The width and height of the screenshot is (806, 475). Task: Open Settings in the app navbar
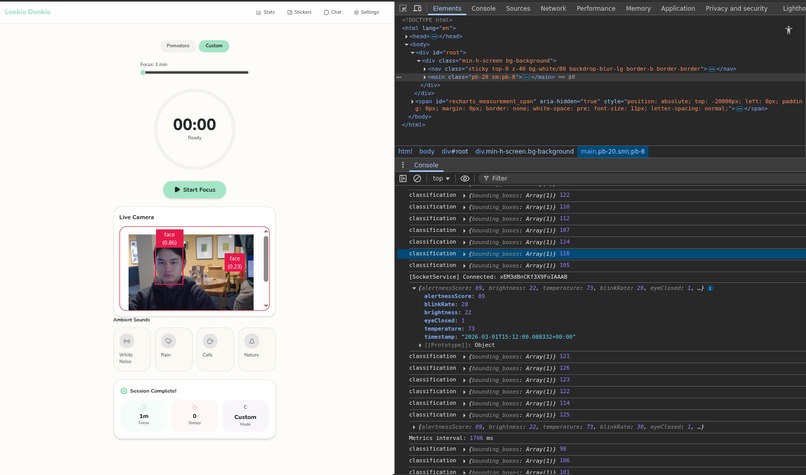point(367,12)
